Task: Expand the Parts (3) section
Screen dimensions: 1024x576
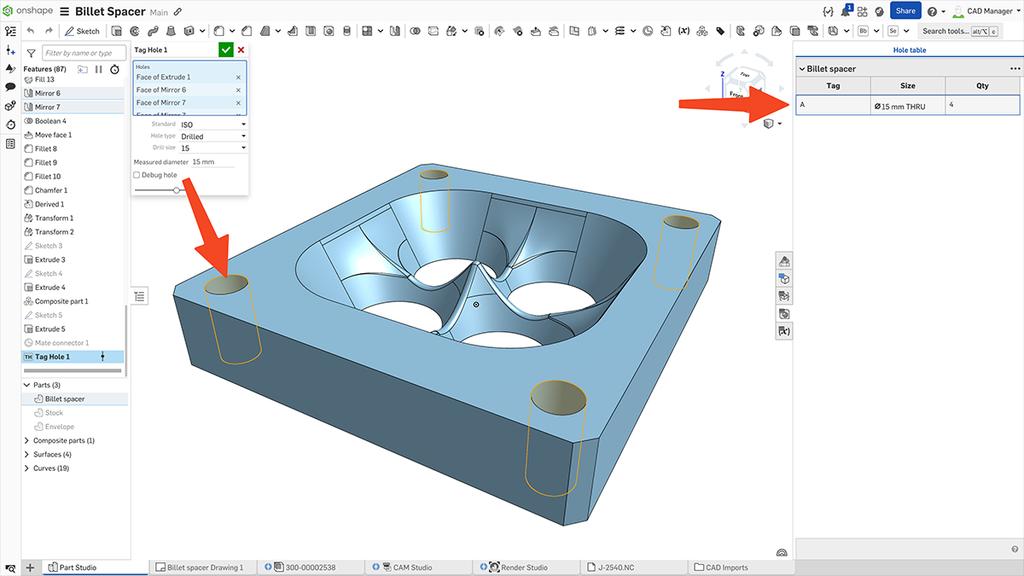Action: click(x=26, y=383)
